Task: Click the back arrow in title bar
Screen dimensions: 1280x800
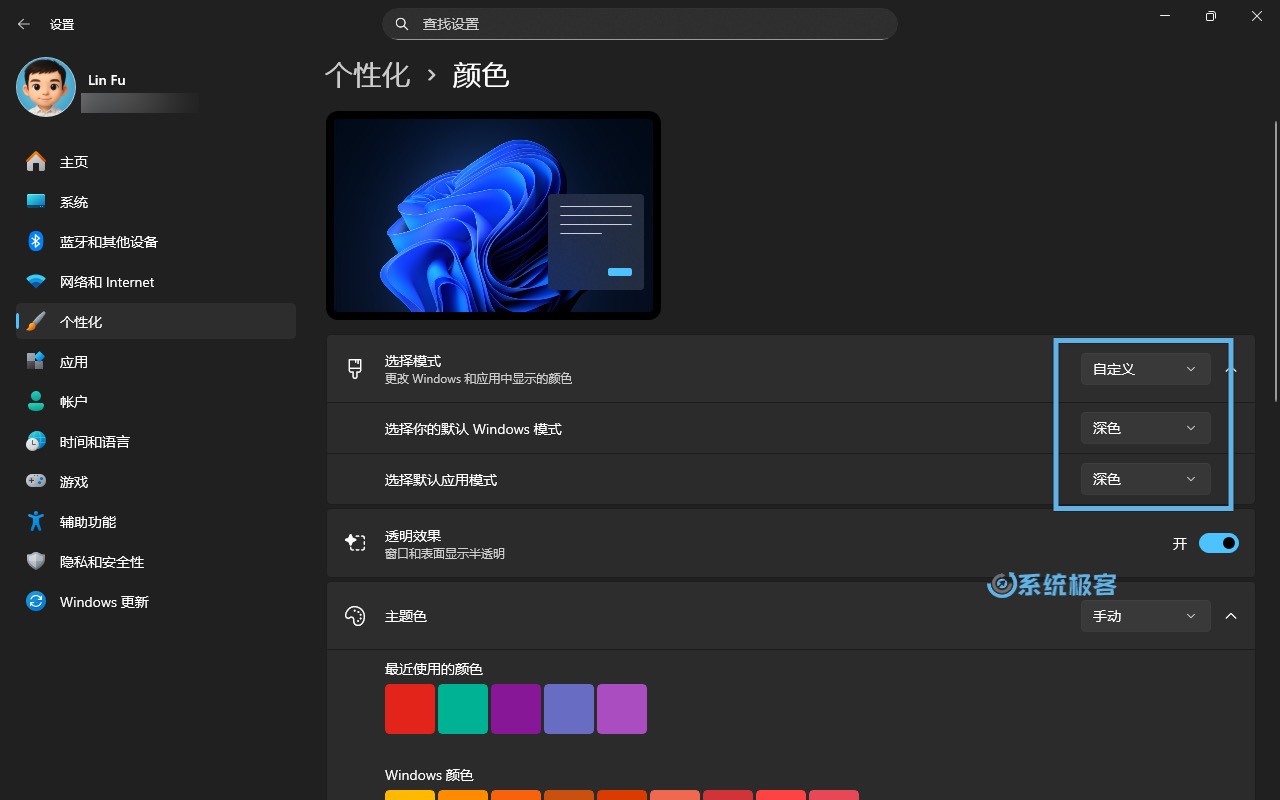Action: [x=24, y=24]
